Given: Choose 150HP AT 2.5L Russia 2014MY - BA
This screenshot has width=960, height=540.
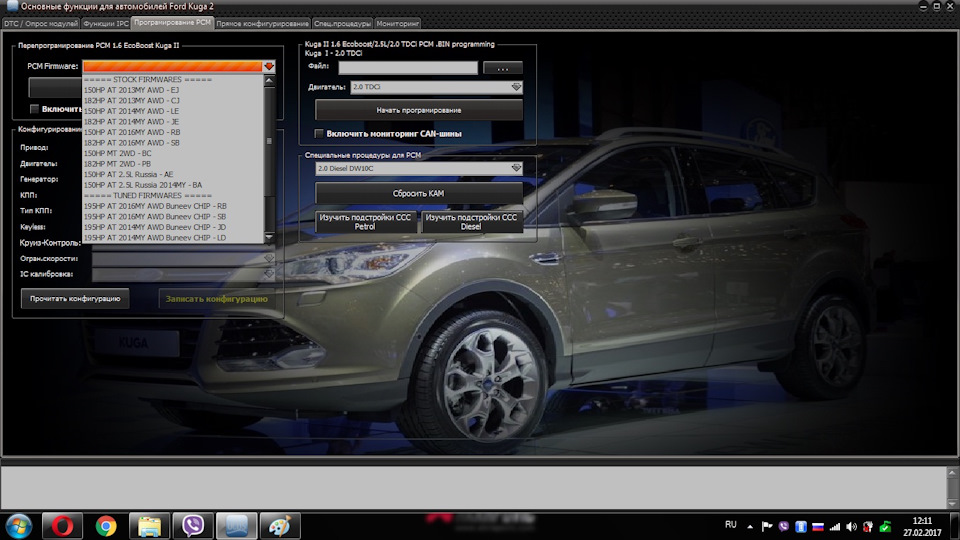Looking at the screenshot, I should pyautogui.click(x=173, y=185).
